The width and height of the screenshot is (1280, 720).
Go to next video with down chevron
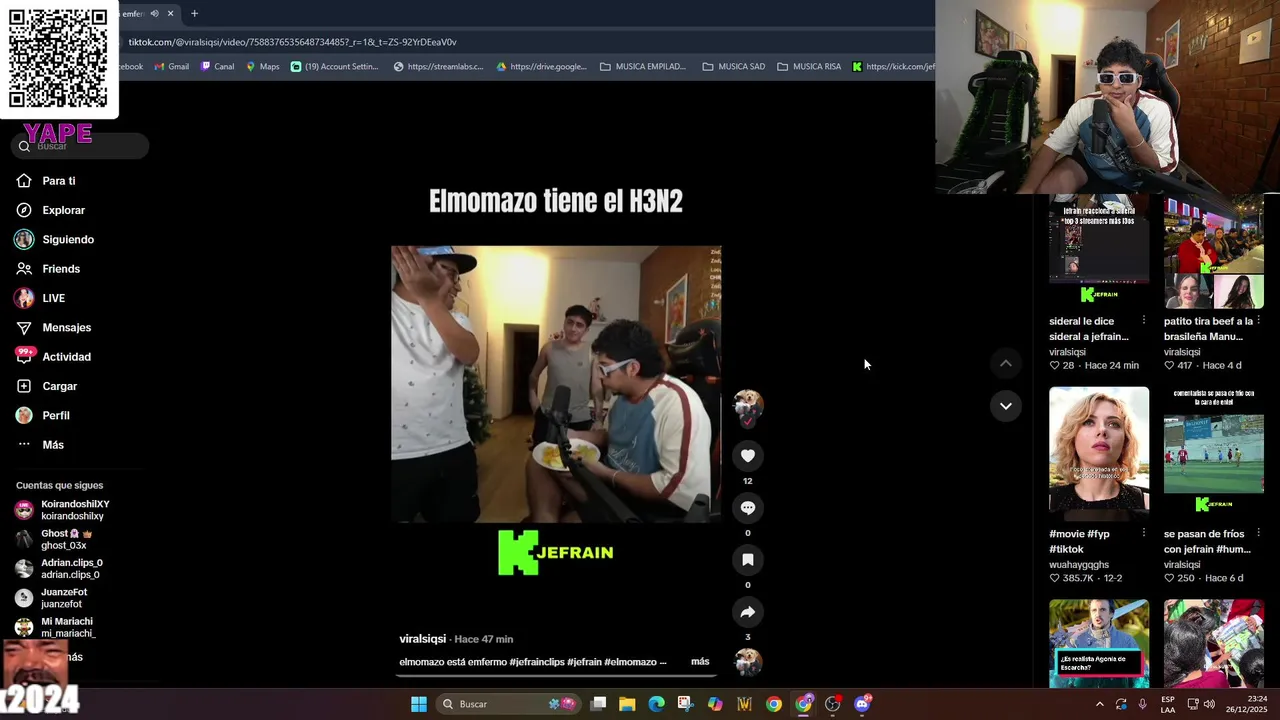[x=1005, y=406]
